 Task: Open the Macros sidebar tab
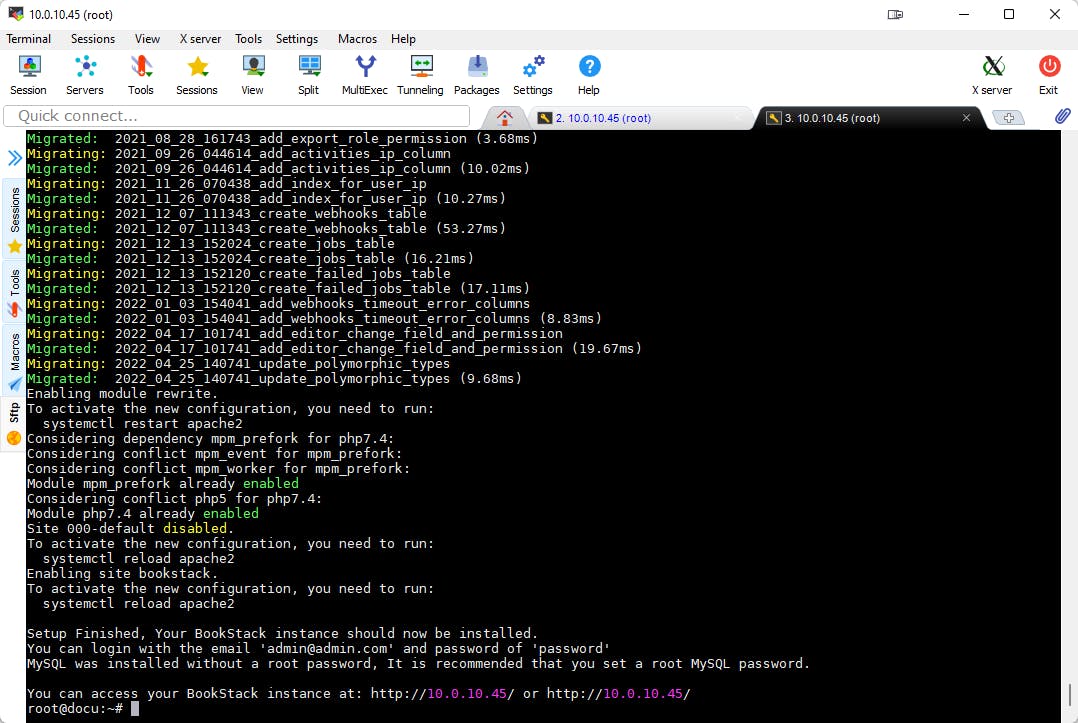point(14,360)
